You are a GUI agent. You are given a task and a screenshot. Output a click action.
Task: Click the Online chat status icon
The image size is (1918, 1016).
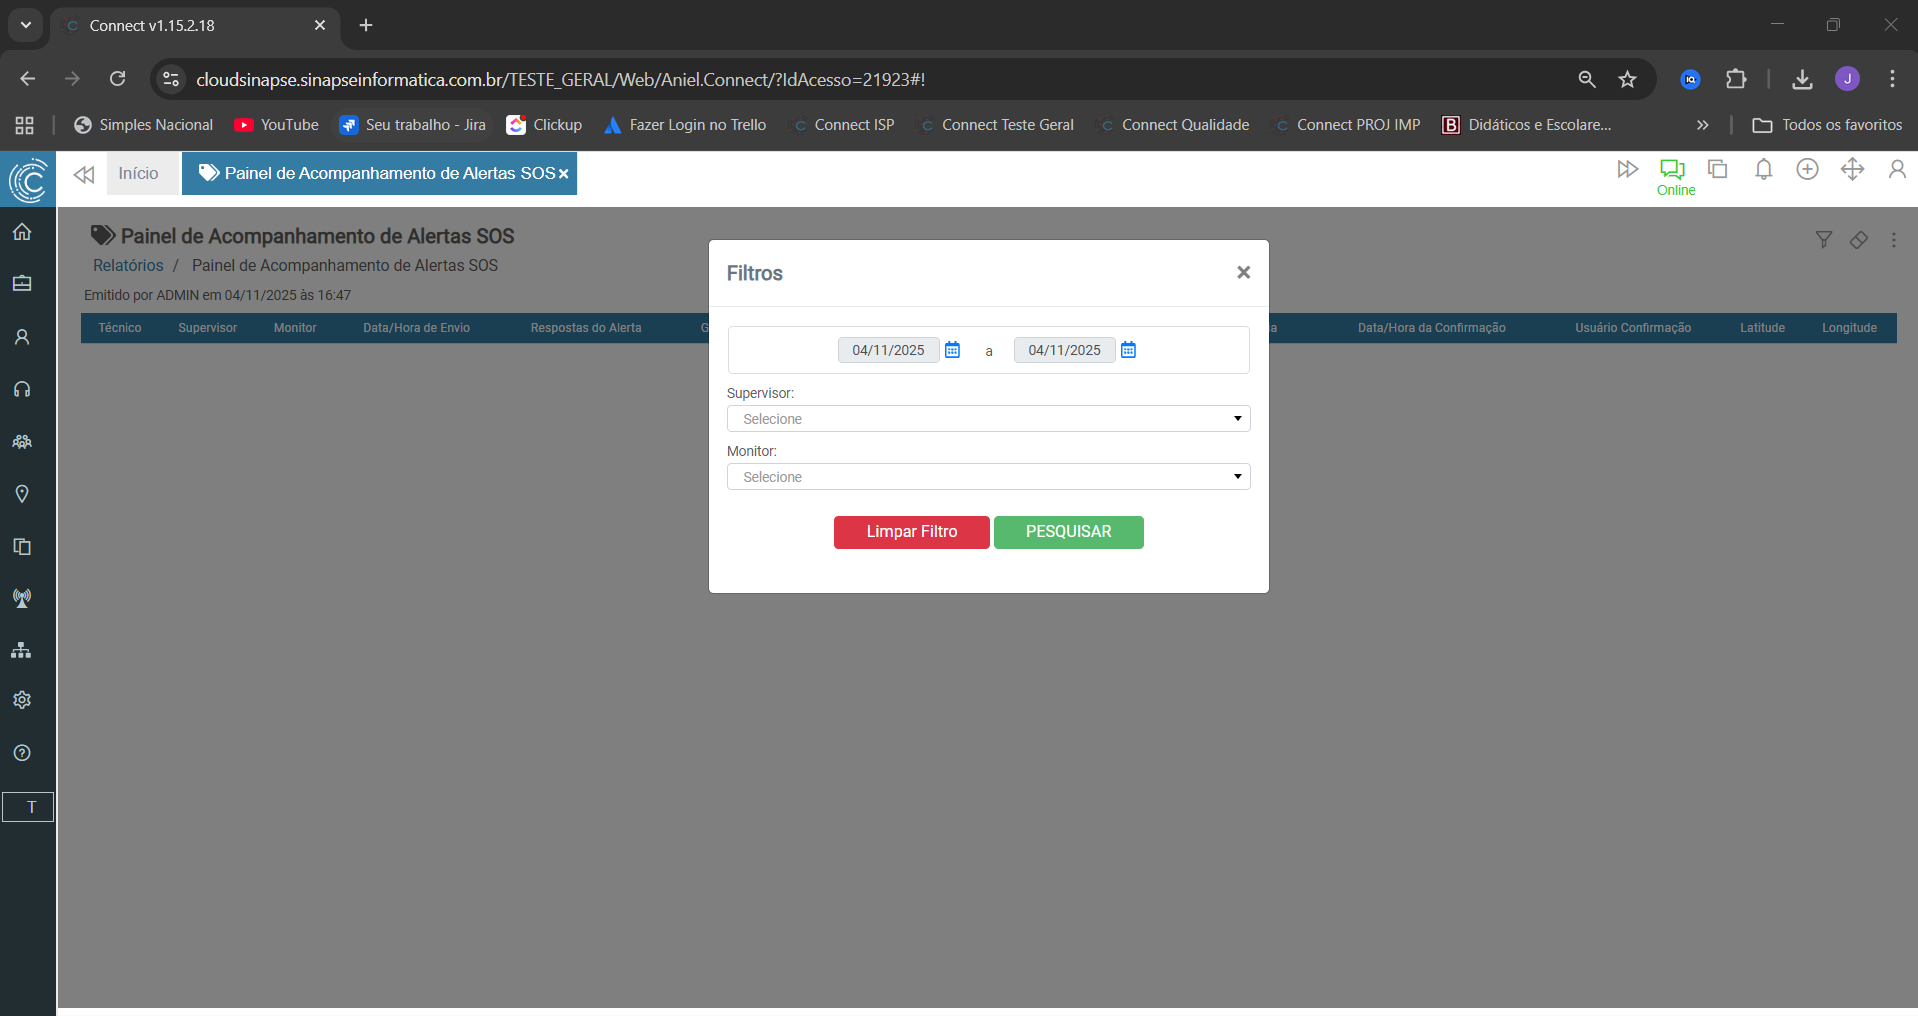(1672, 170)
